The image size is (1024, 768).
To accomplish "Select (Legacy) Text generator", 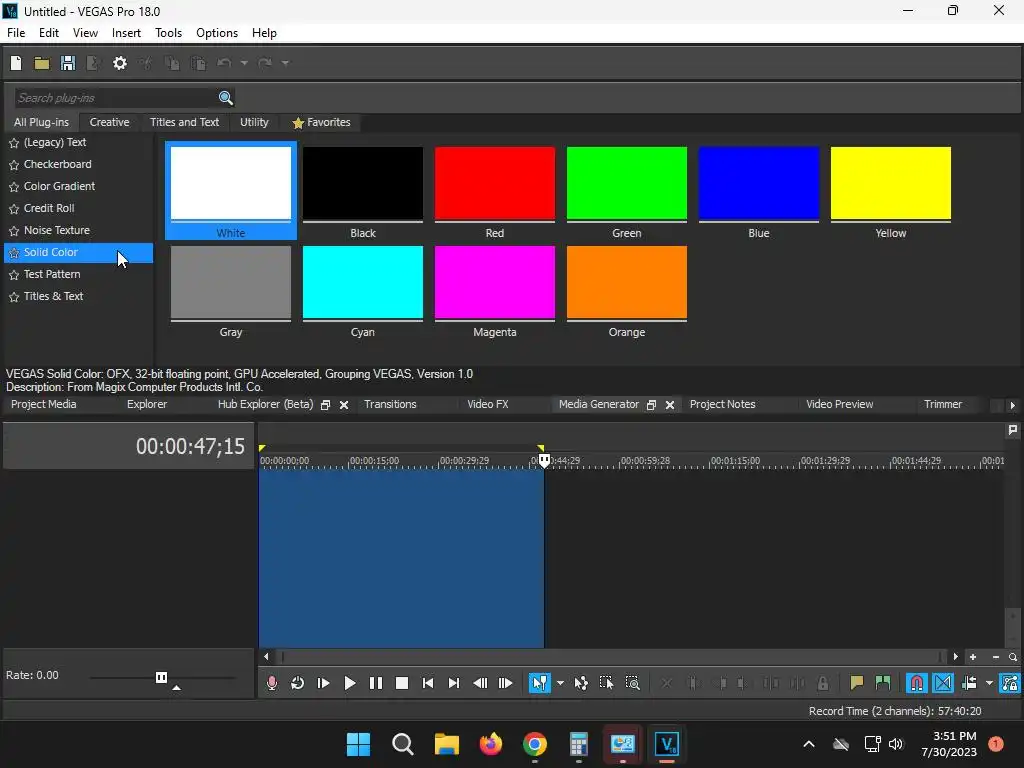I will [x=55, y=142].
